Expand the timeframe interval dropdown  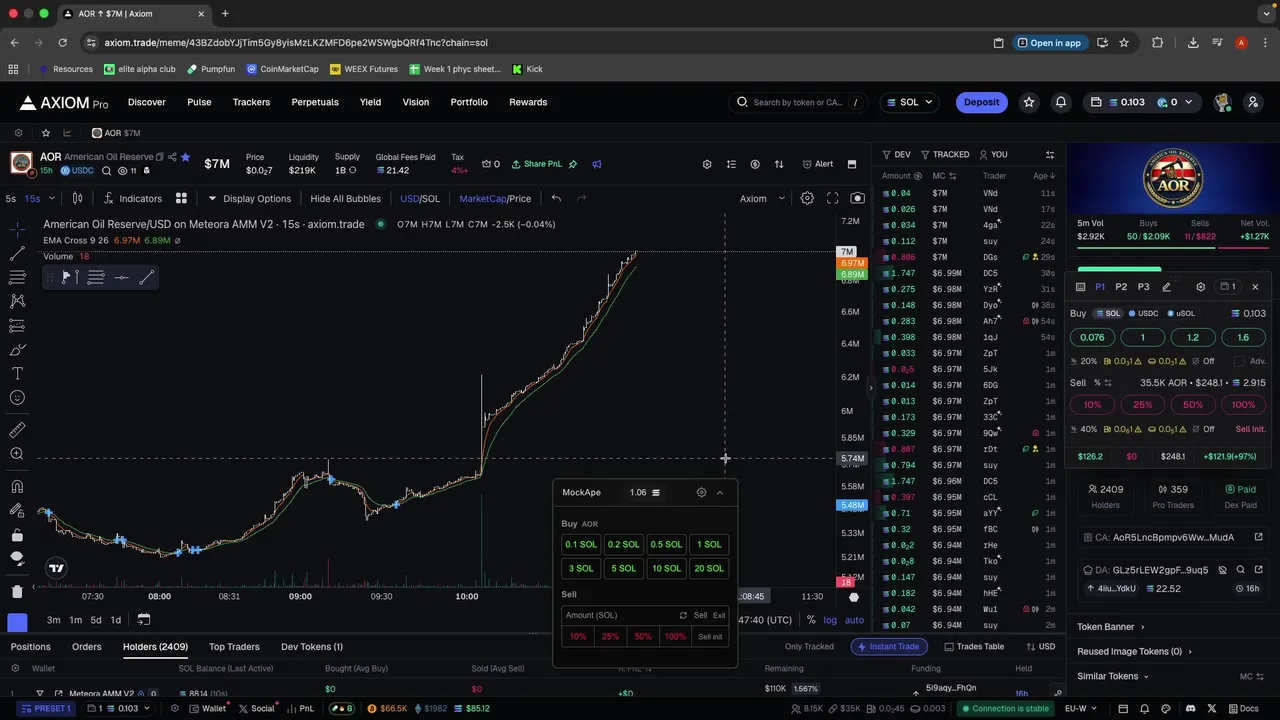(x=50, y=198)
